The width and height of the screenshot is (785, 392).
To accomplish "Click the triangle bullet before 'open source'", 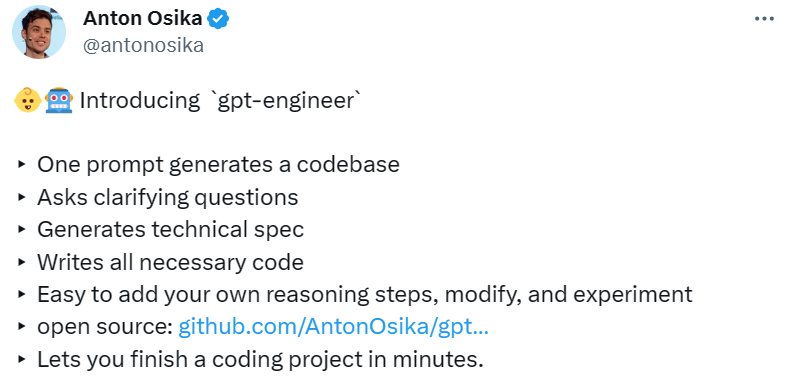I will tap(22, 327).
